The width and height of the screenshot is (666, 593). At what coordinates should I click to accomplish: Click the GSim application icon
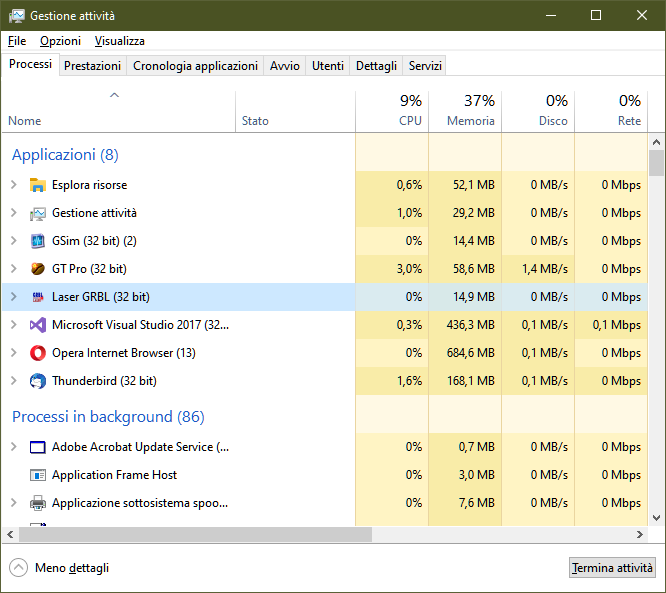(x=37, y=241)
